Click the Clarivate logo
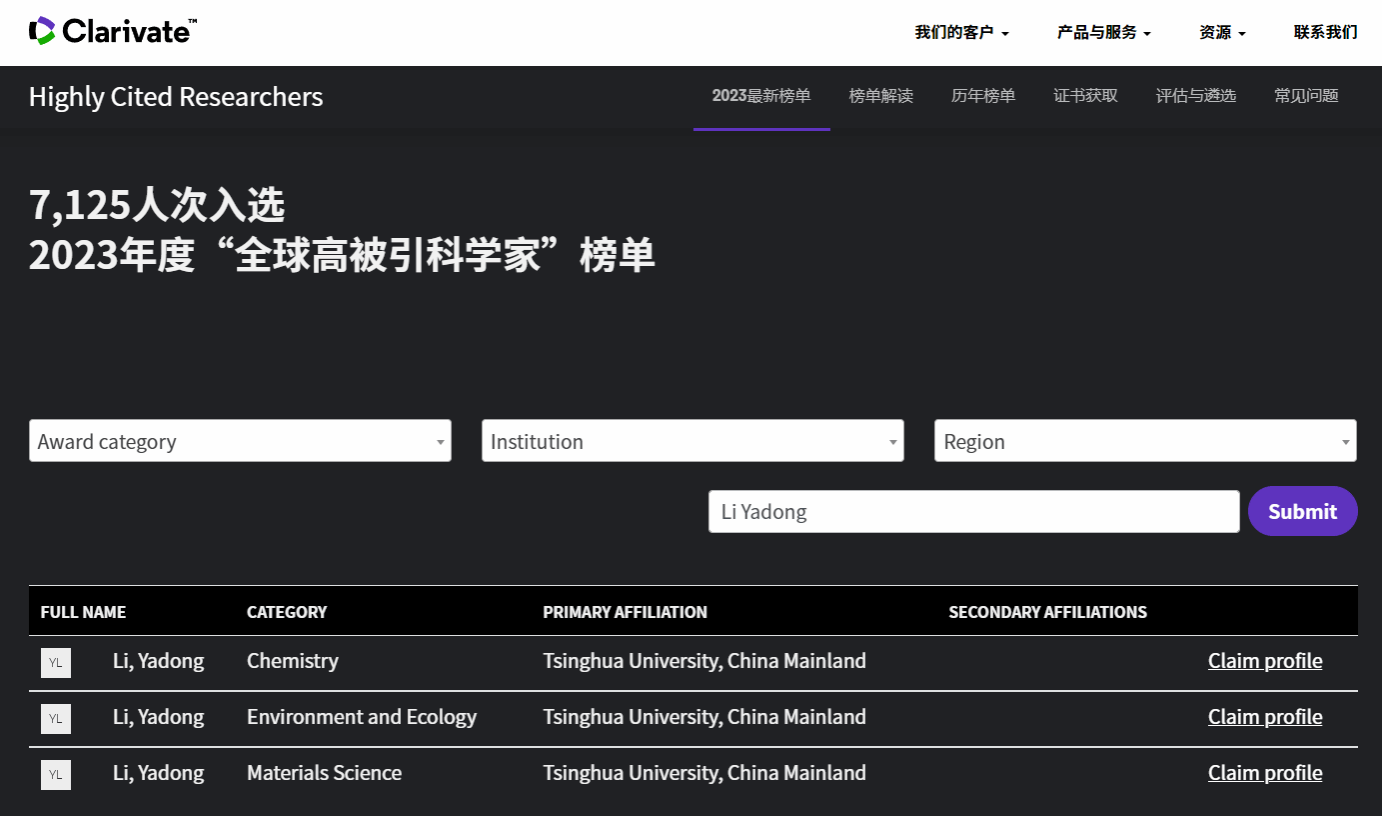The image size is (1382, 816). [x=112, y=31]
